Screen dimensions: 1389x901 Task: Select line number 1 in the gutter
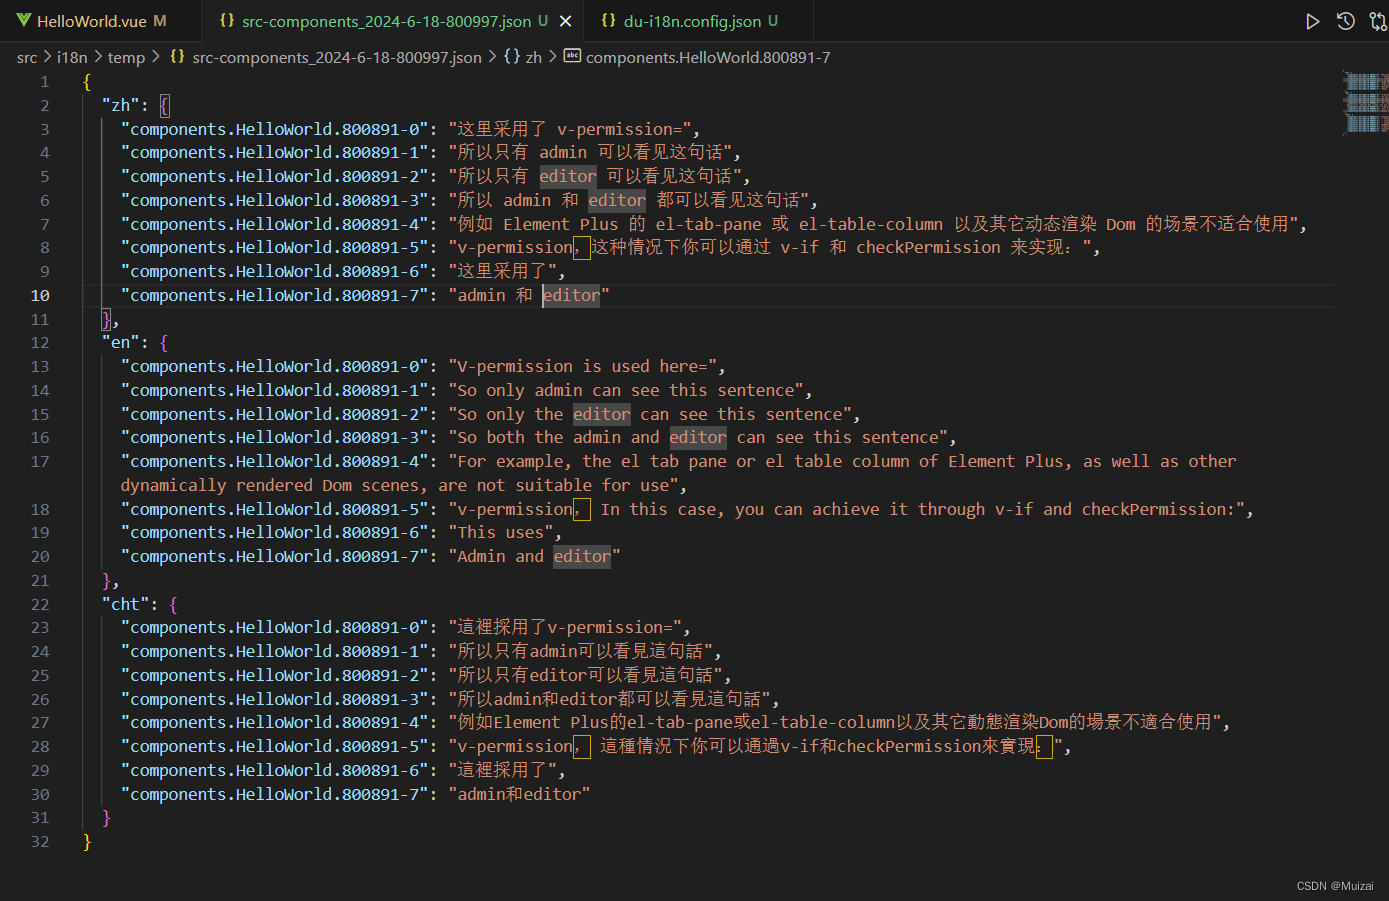click(45, 82)
